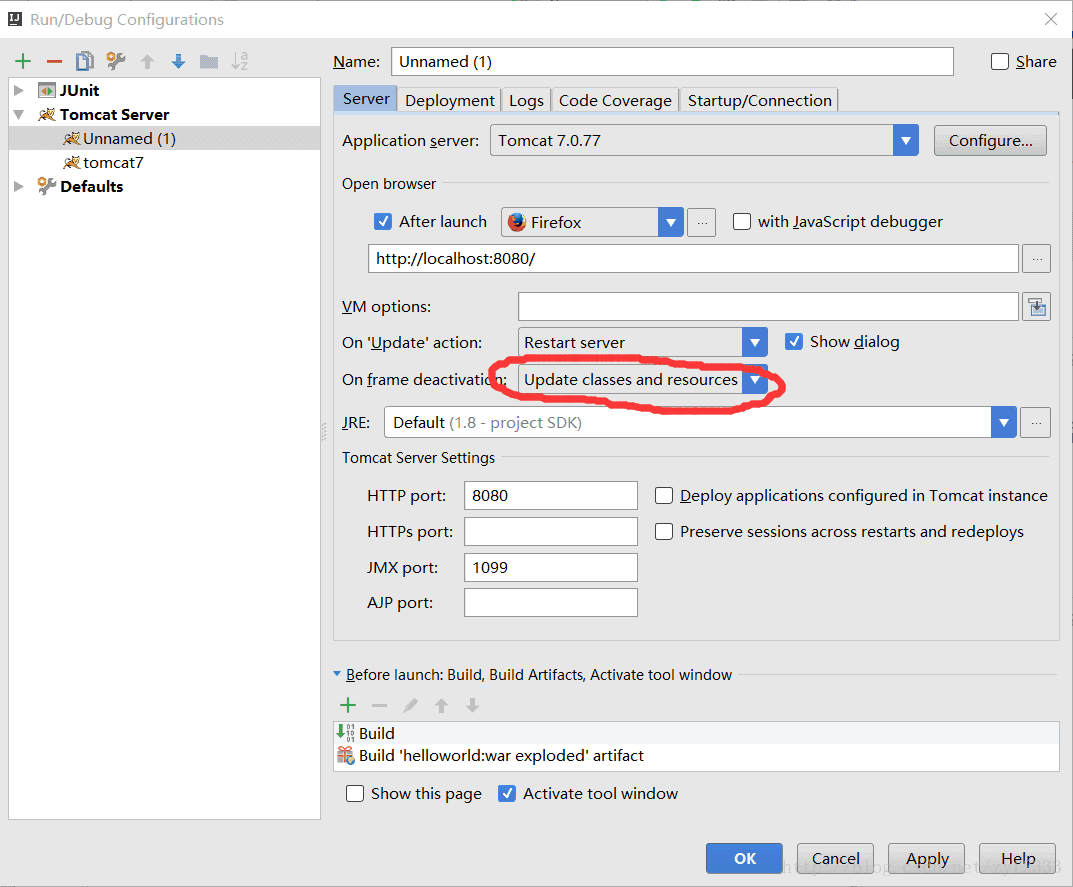
Task: Click the ellipsis button beside the URL field
Action: pos(1037,259)
